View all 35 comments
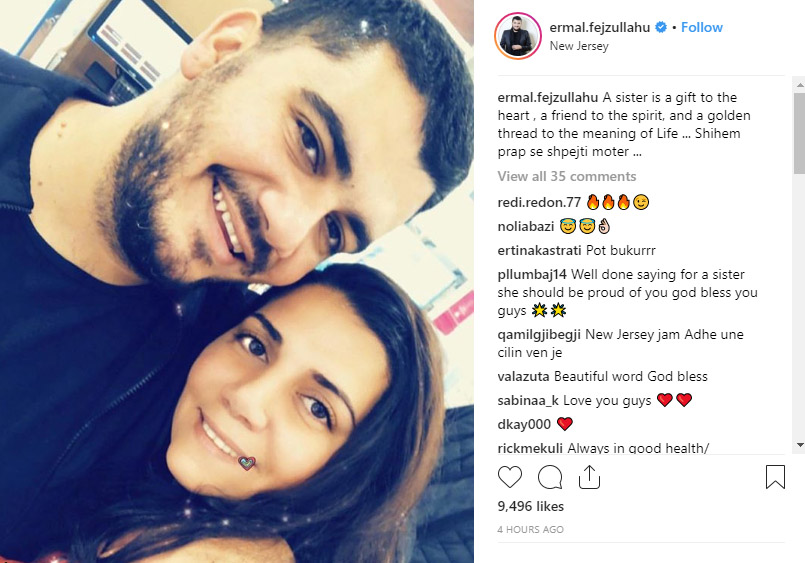 (x=567, y=176)
